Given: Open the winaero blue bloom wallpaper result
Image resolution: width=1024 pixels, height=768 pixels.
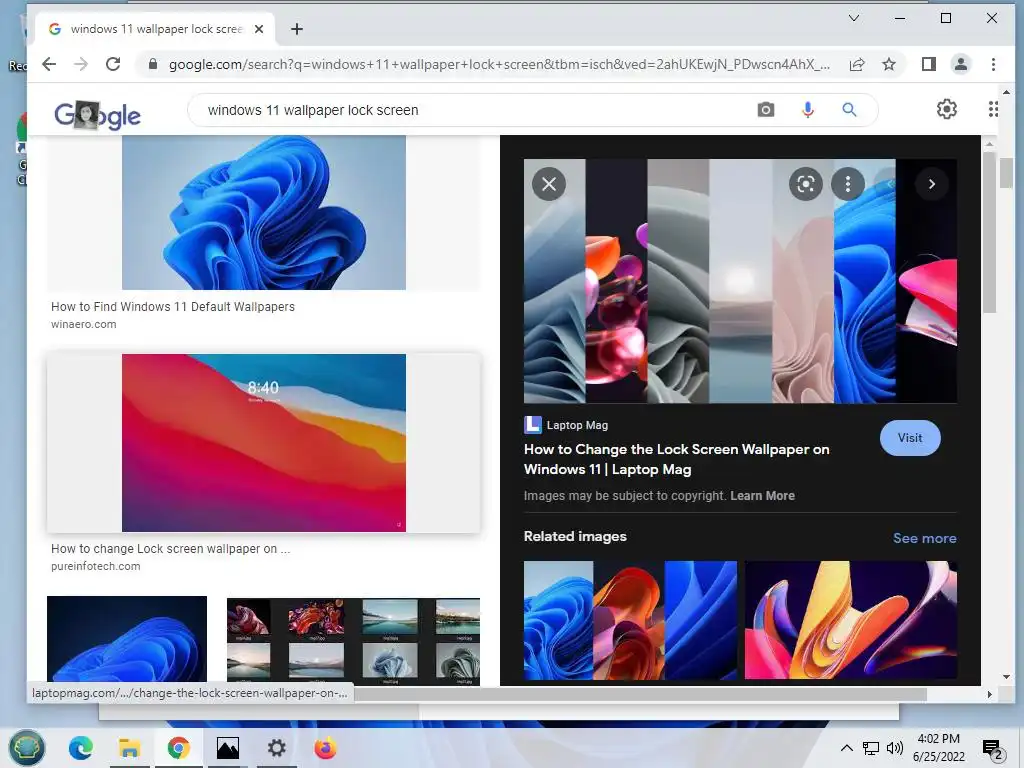Looking at the screenshot, I should 264,212.
